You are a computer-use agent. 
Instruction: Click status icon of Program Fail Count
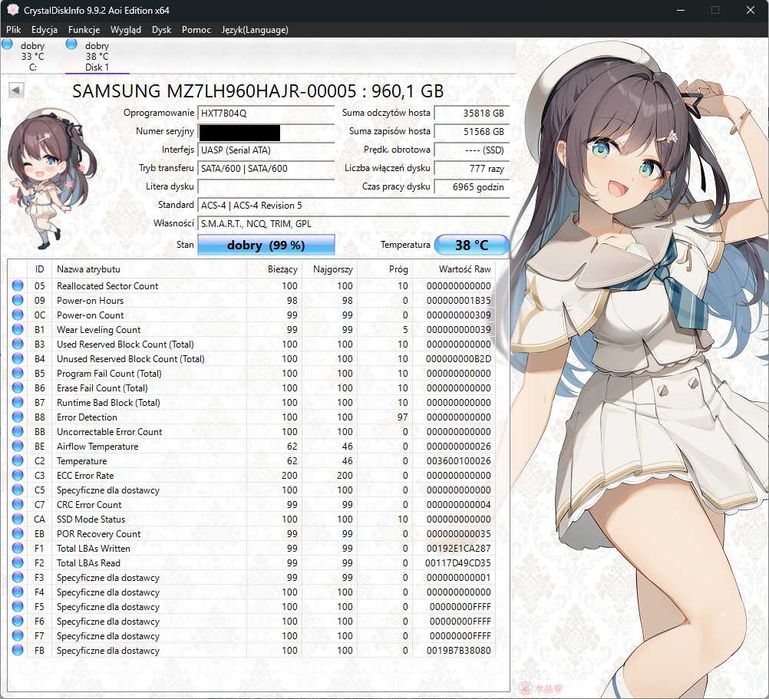click(18, 373)
